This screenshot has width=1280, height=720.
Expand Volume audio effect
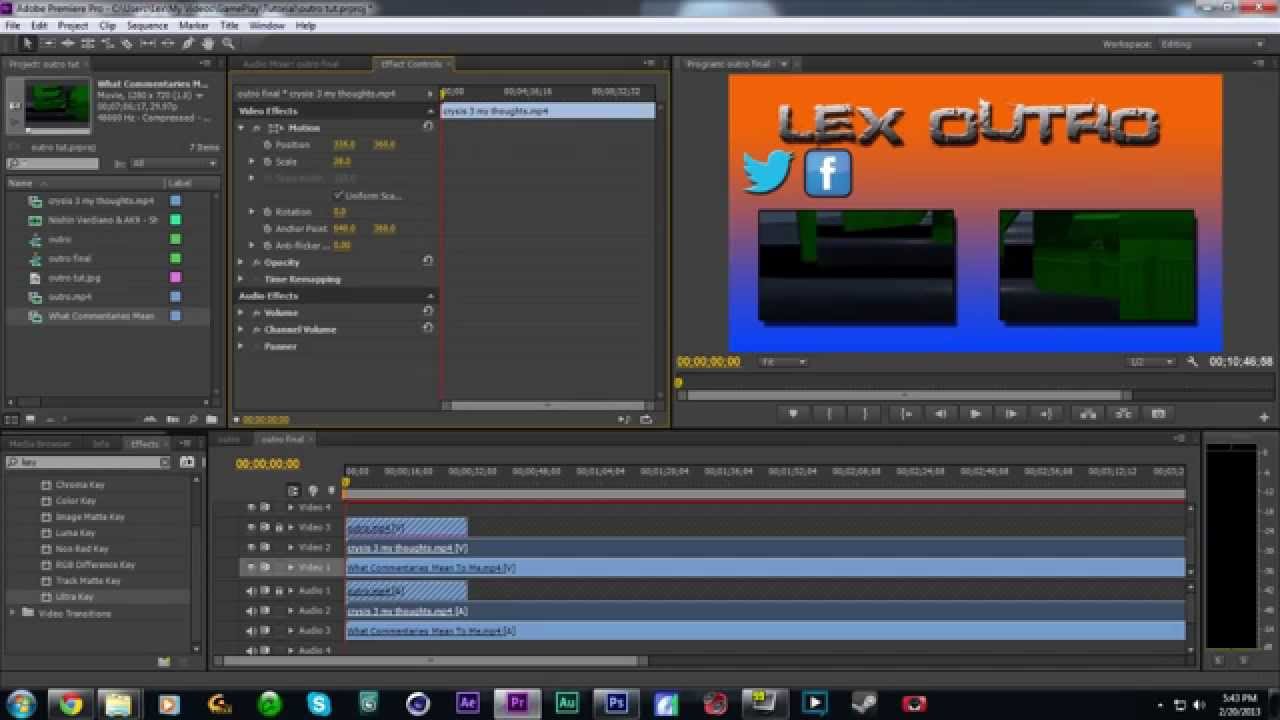241,312
